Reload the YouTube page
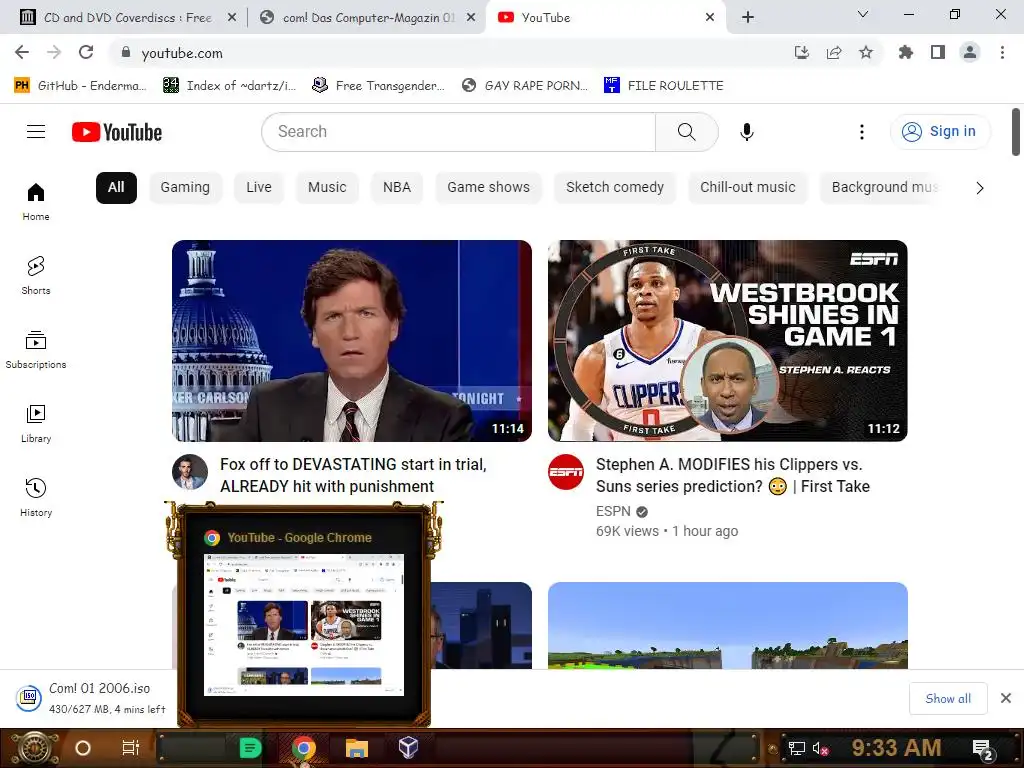Viewport: 1024px width, 768px height. 86,52
